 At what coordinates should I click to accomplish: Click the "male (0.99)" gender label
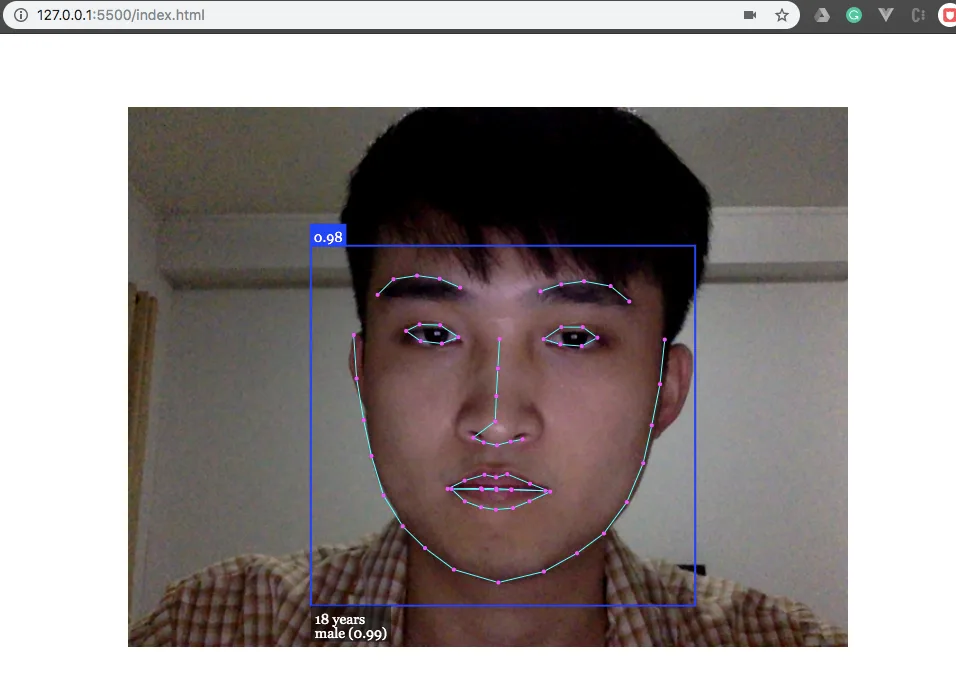pos(351,633)
